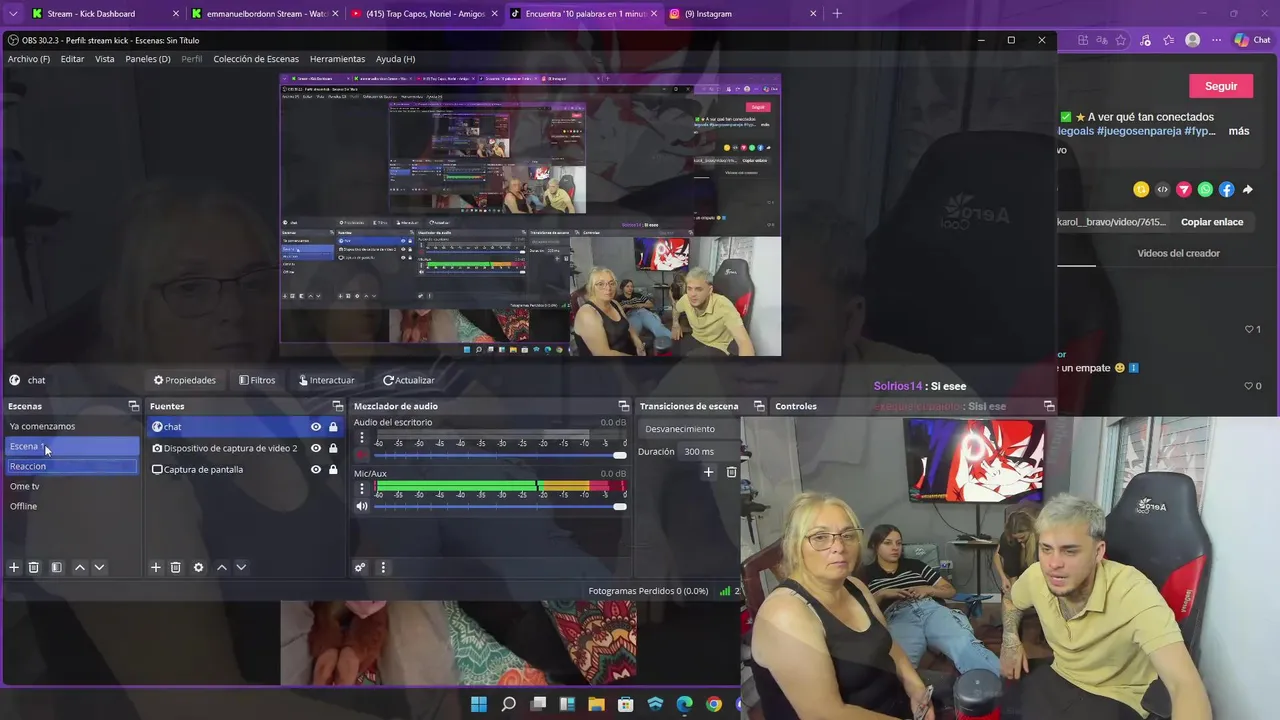Click Actualizar button in source toolbar
1280x720 pixels.
point(408,380)
